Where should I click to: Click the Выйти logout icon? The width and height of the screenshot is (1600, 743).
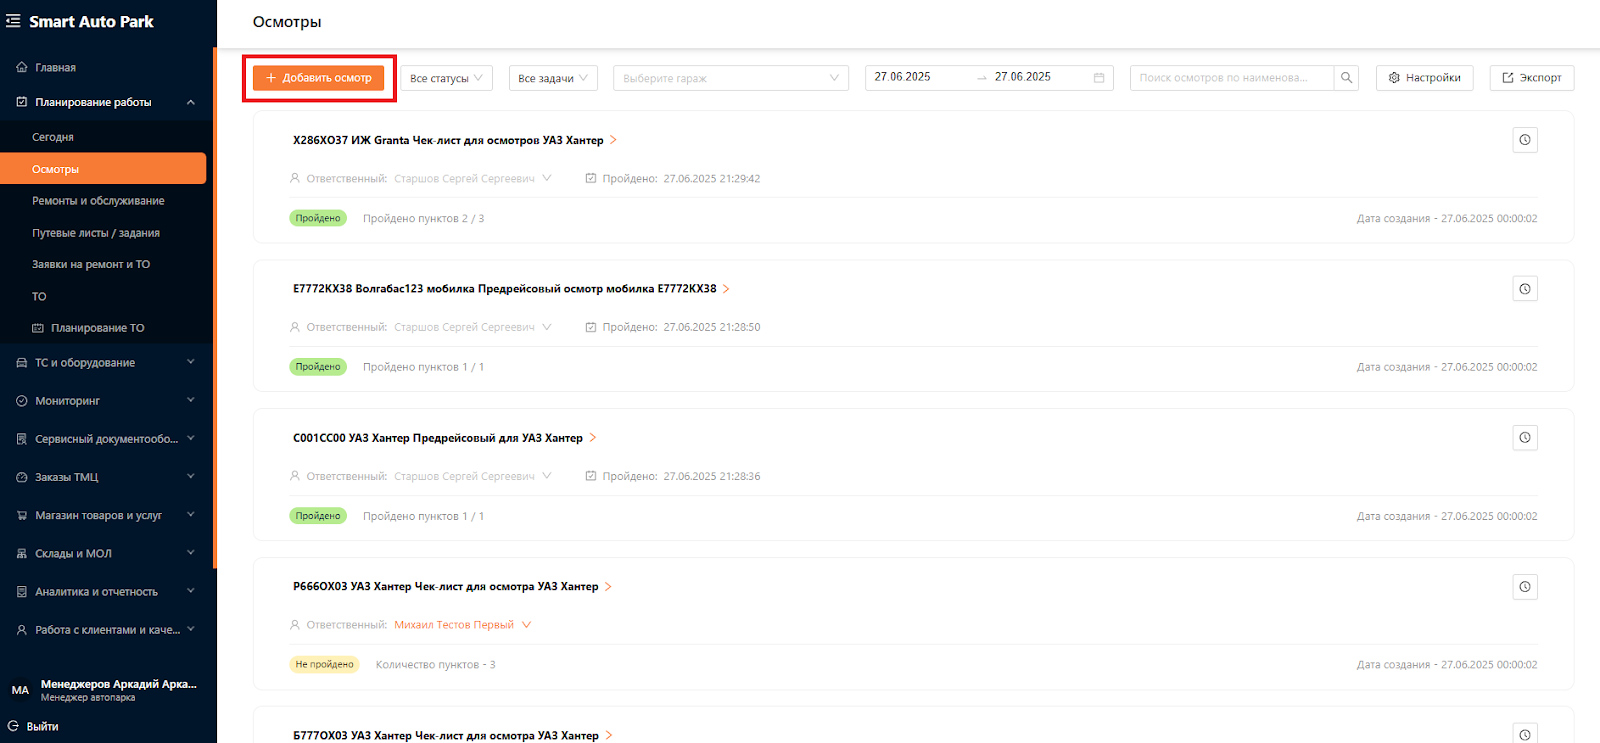pyautogui.click(x=13, y=726)
